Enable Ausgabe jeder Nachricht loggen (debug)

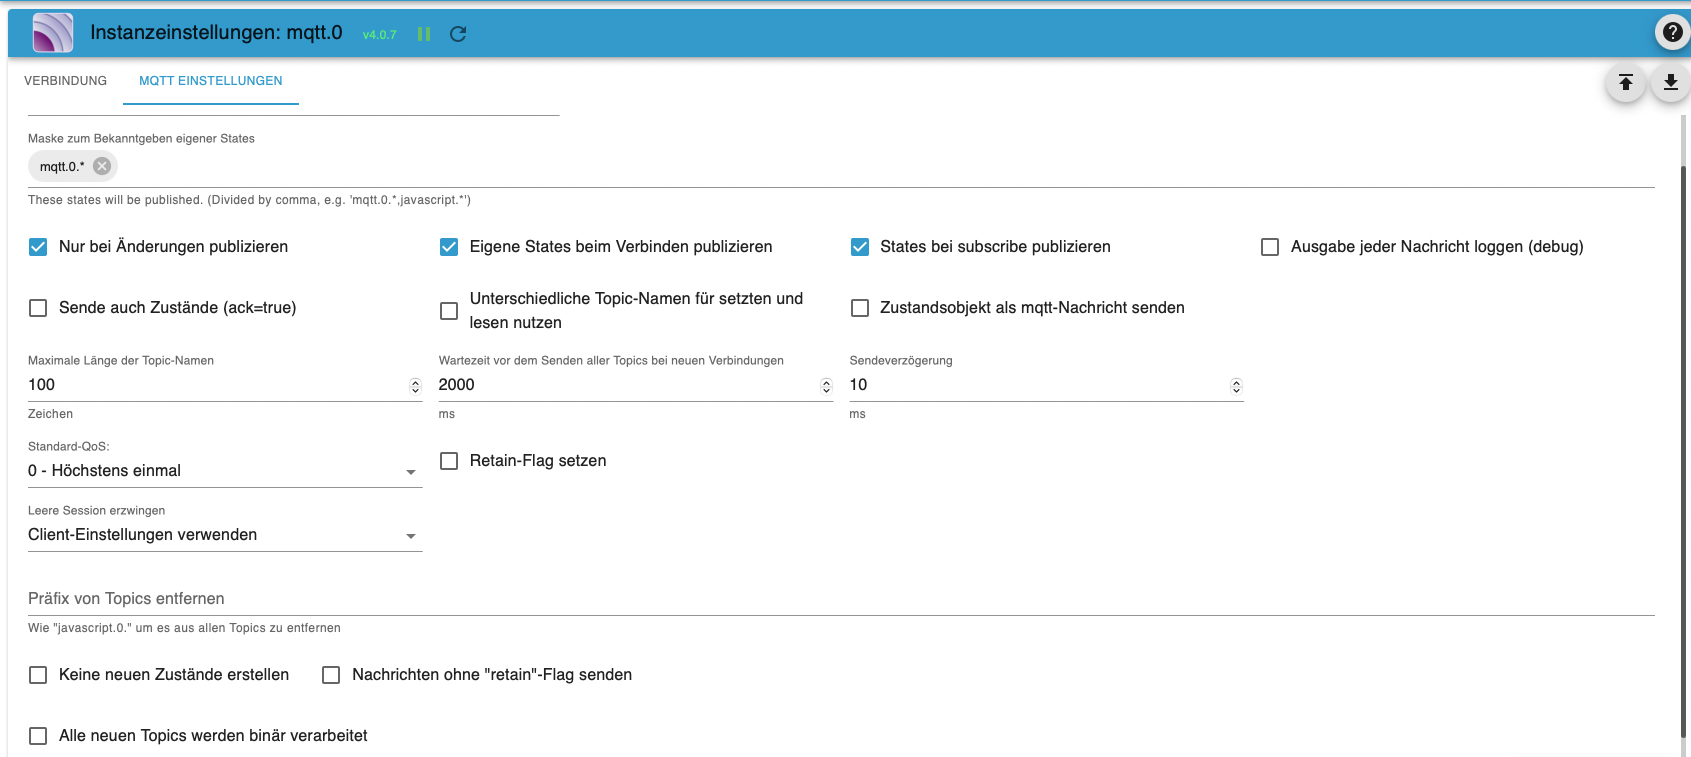pos(1270,247)
